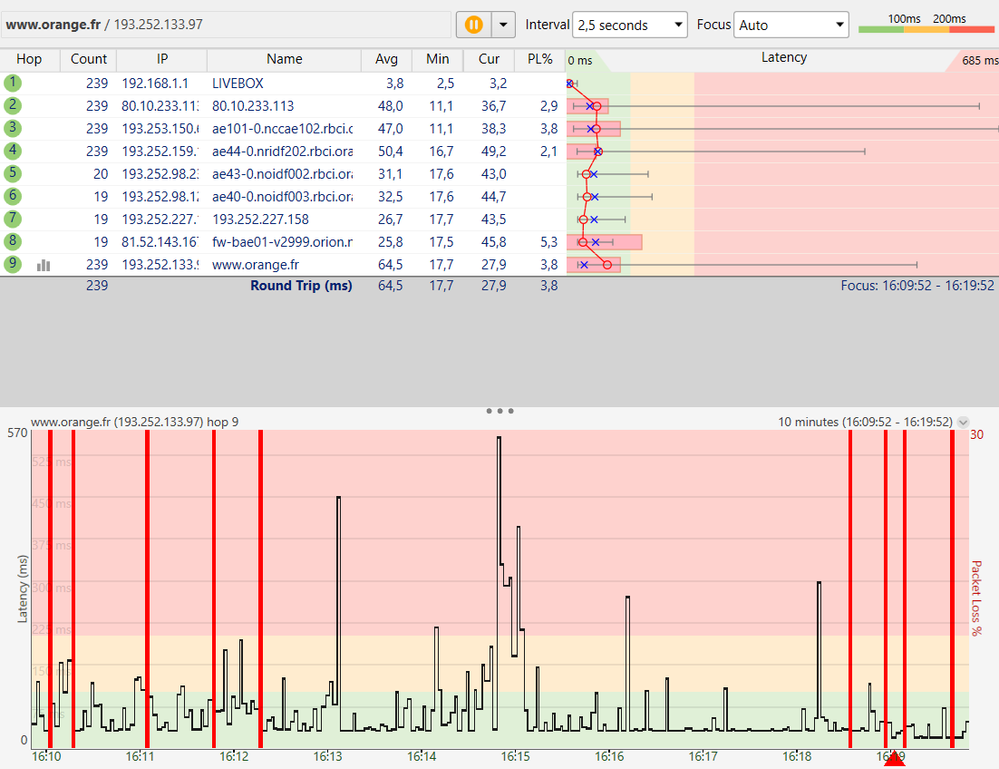Select the hop 4 green number icon

point(12,151)
